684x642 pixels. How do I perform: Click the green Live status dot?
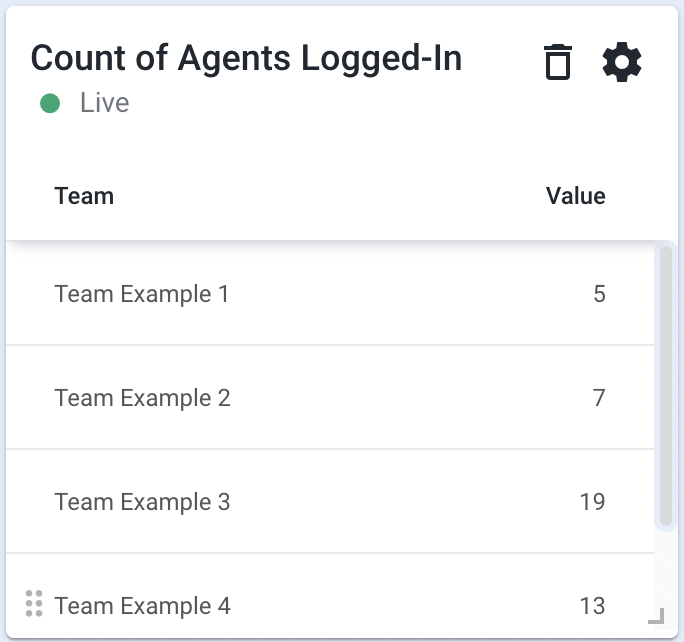pyautogui.click(x=50, y=103)
